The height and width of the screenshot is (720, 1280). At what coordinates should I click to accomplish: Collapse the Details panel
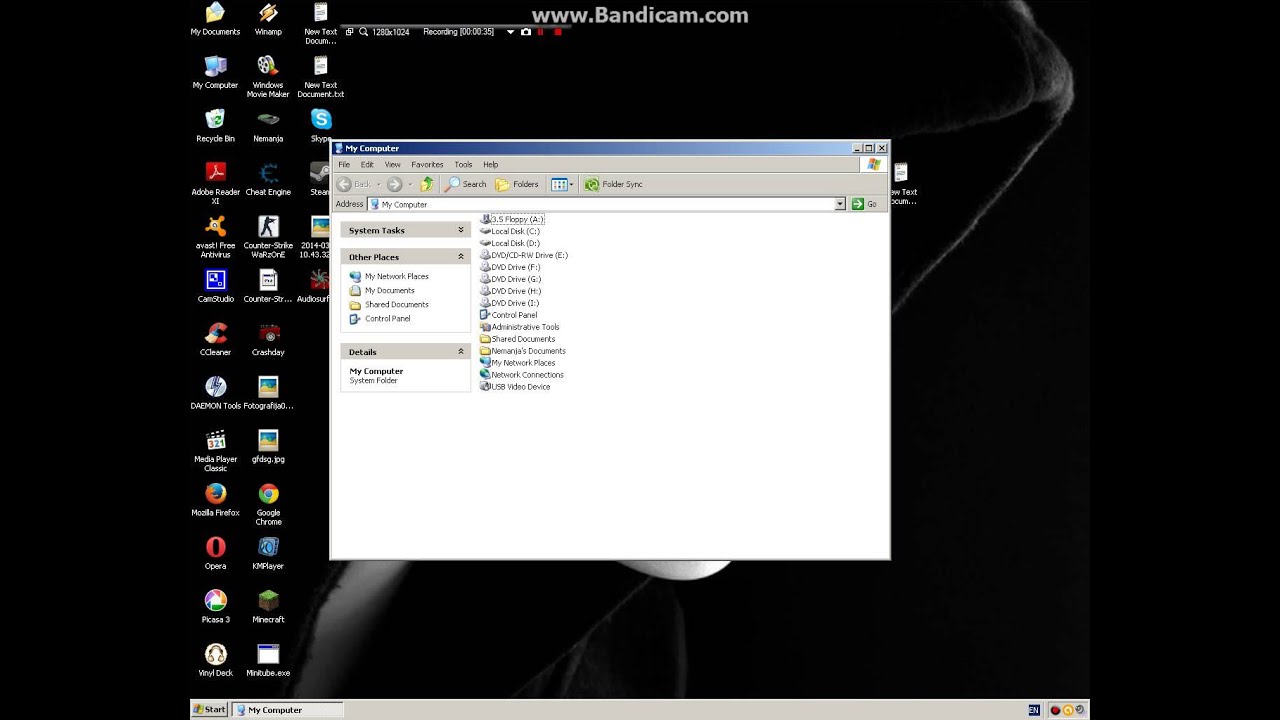461,352
